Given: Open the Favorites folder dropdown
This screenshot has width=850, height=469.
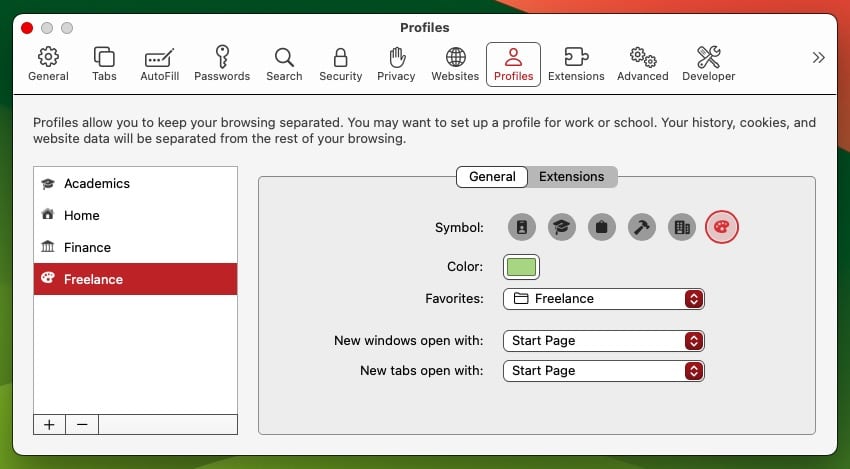Looking at the screenshot, I should coord(604,299).
